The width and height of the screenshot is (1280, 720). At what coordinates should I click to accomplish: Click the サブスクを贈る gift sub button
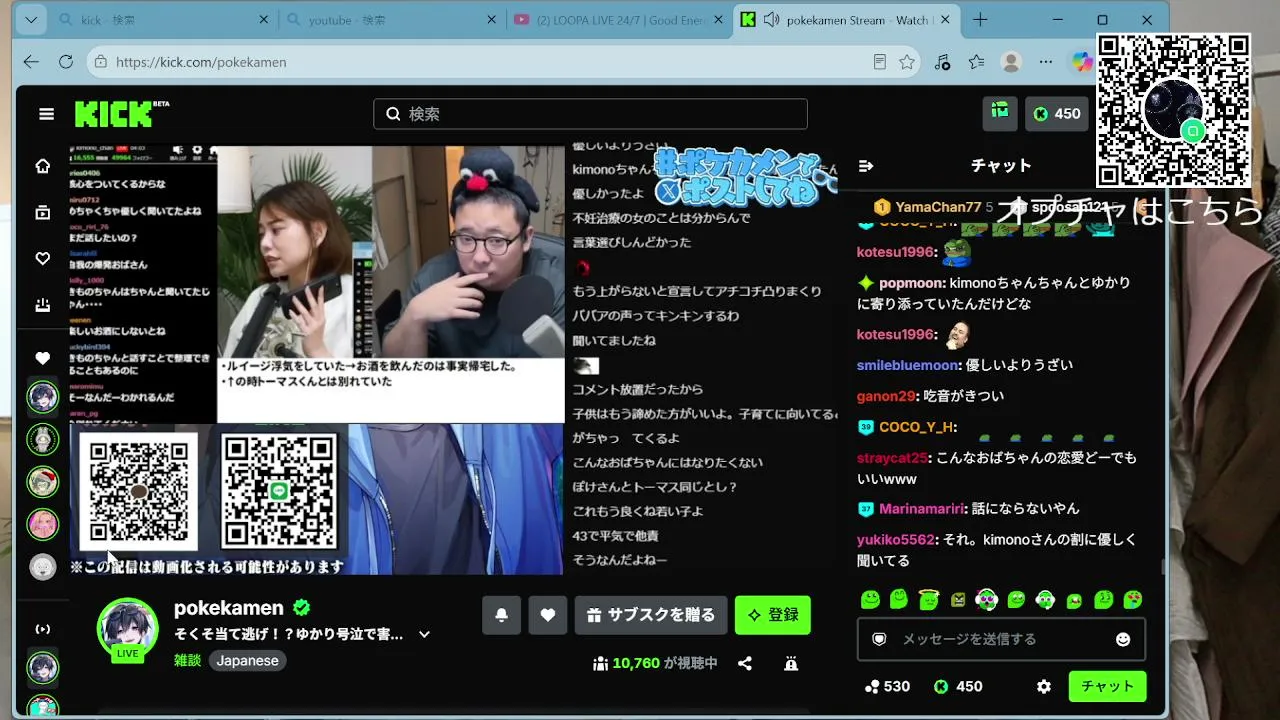click(651, 615)
